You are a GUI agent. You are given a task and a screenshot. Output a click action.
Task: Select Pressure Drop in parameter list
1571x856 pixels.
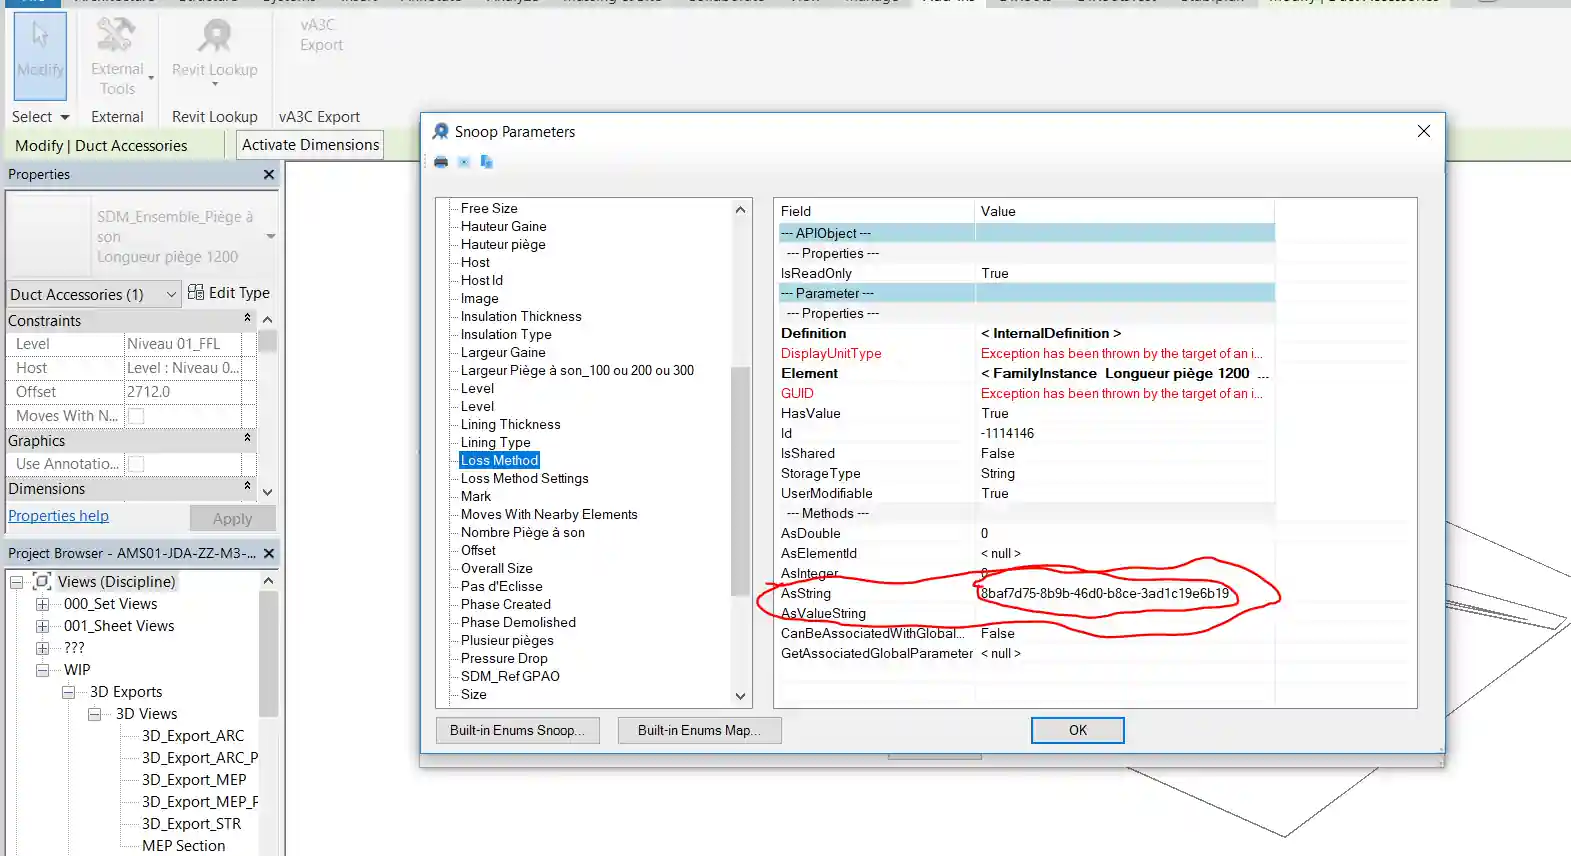504,658
